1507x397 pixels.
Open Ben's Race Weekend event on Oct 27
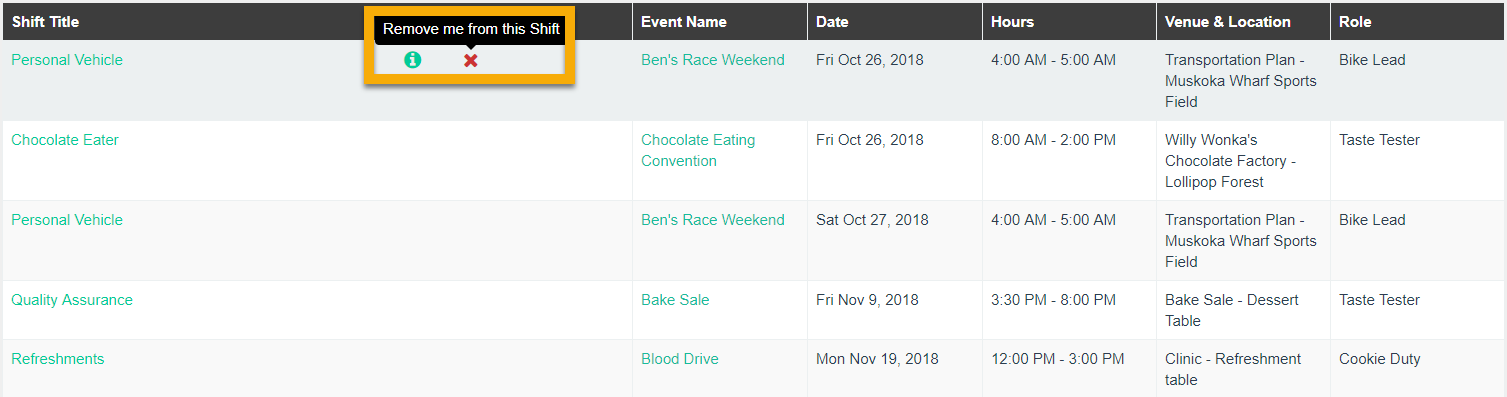tap(713, 220)
